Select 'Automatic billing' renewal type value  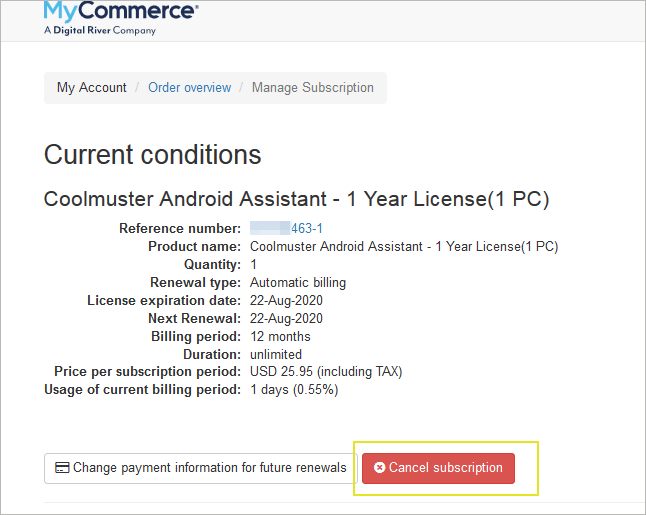coord(298,283)
